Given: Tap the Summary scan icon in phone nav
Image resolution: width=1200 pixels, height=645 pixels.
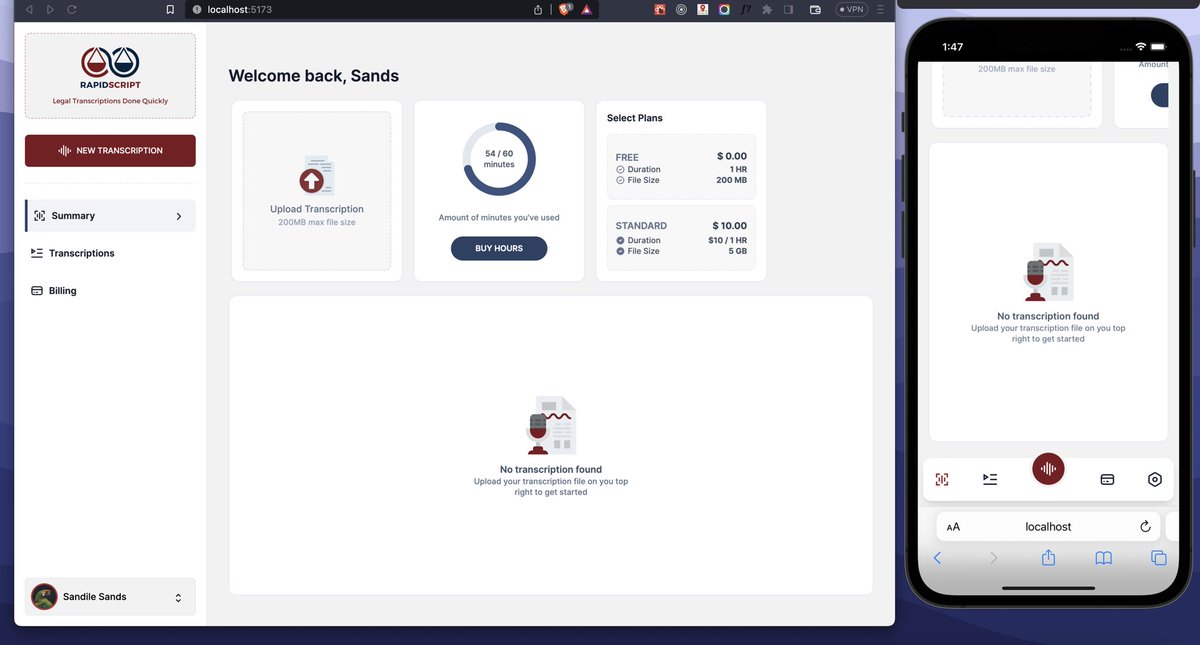Looking at the screenshot, I should [941, 479].
